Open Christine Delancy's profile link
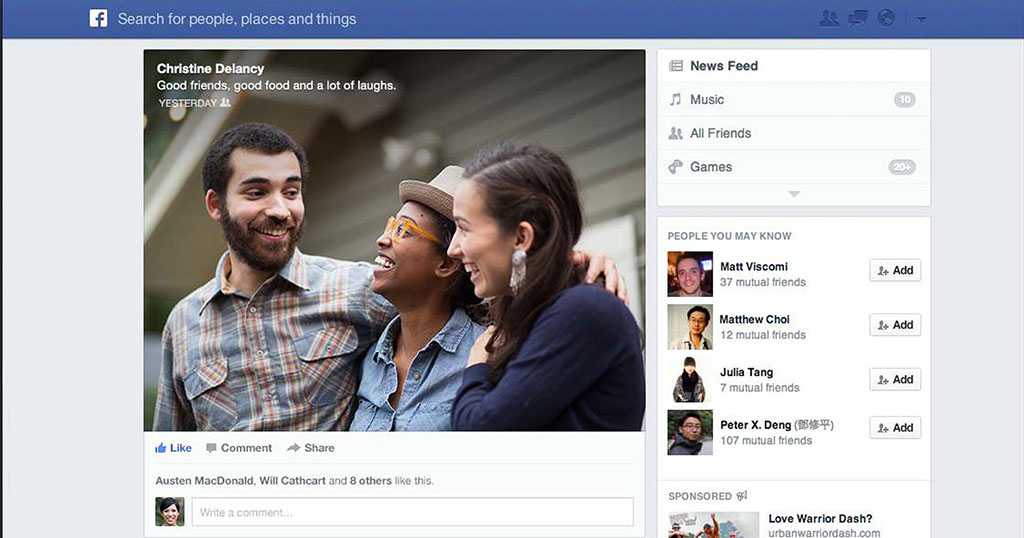 click(210, 69)
